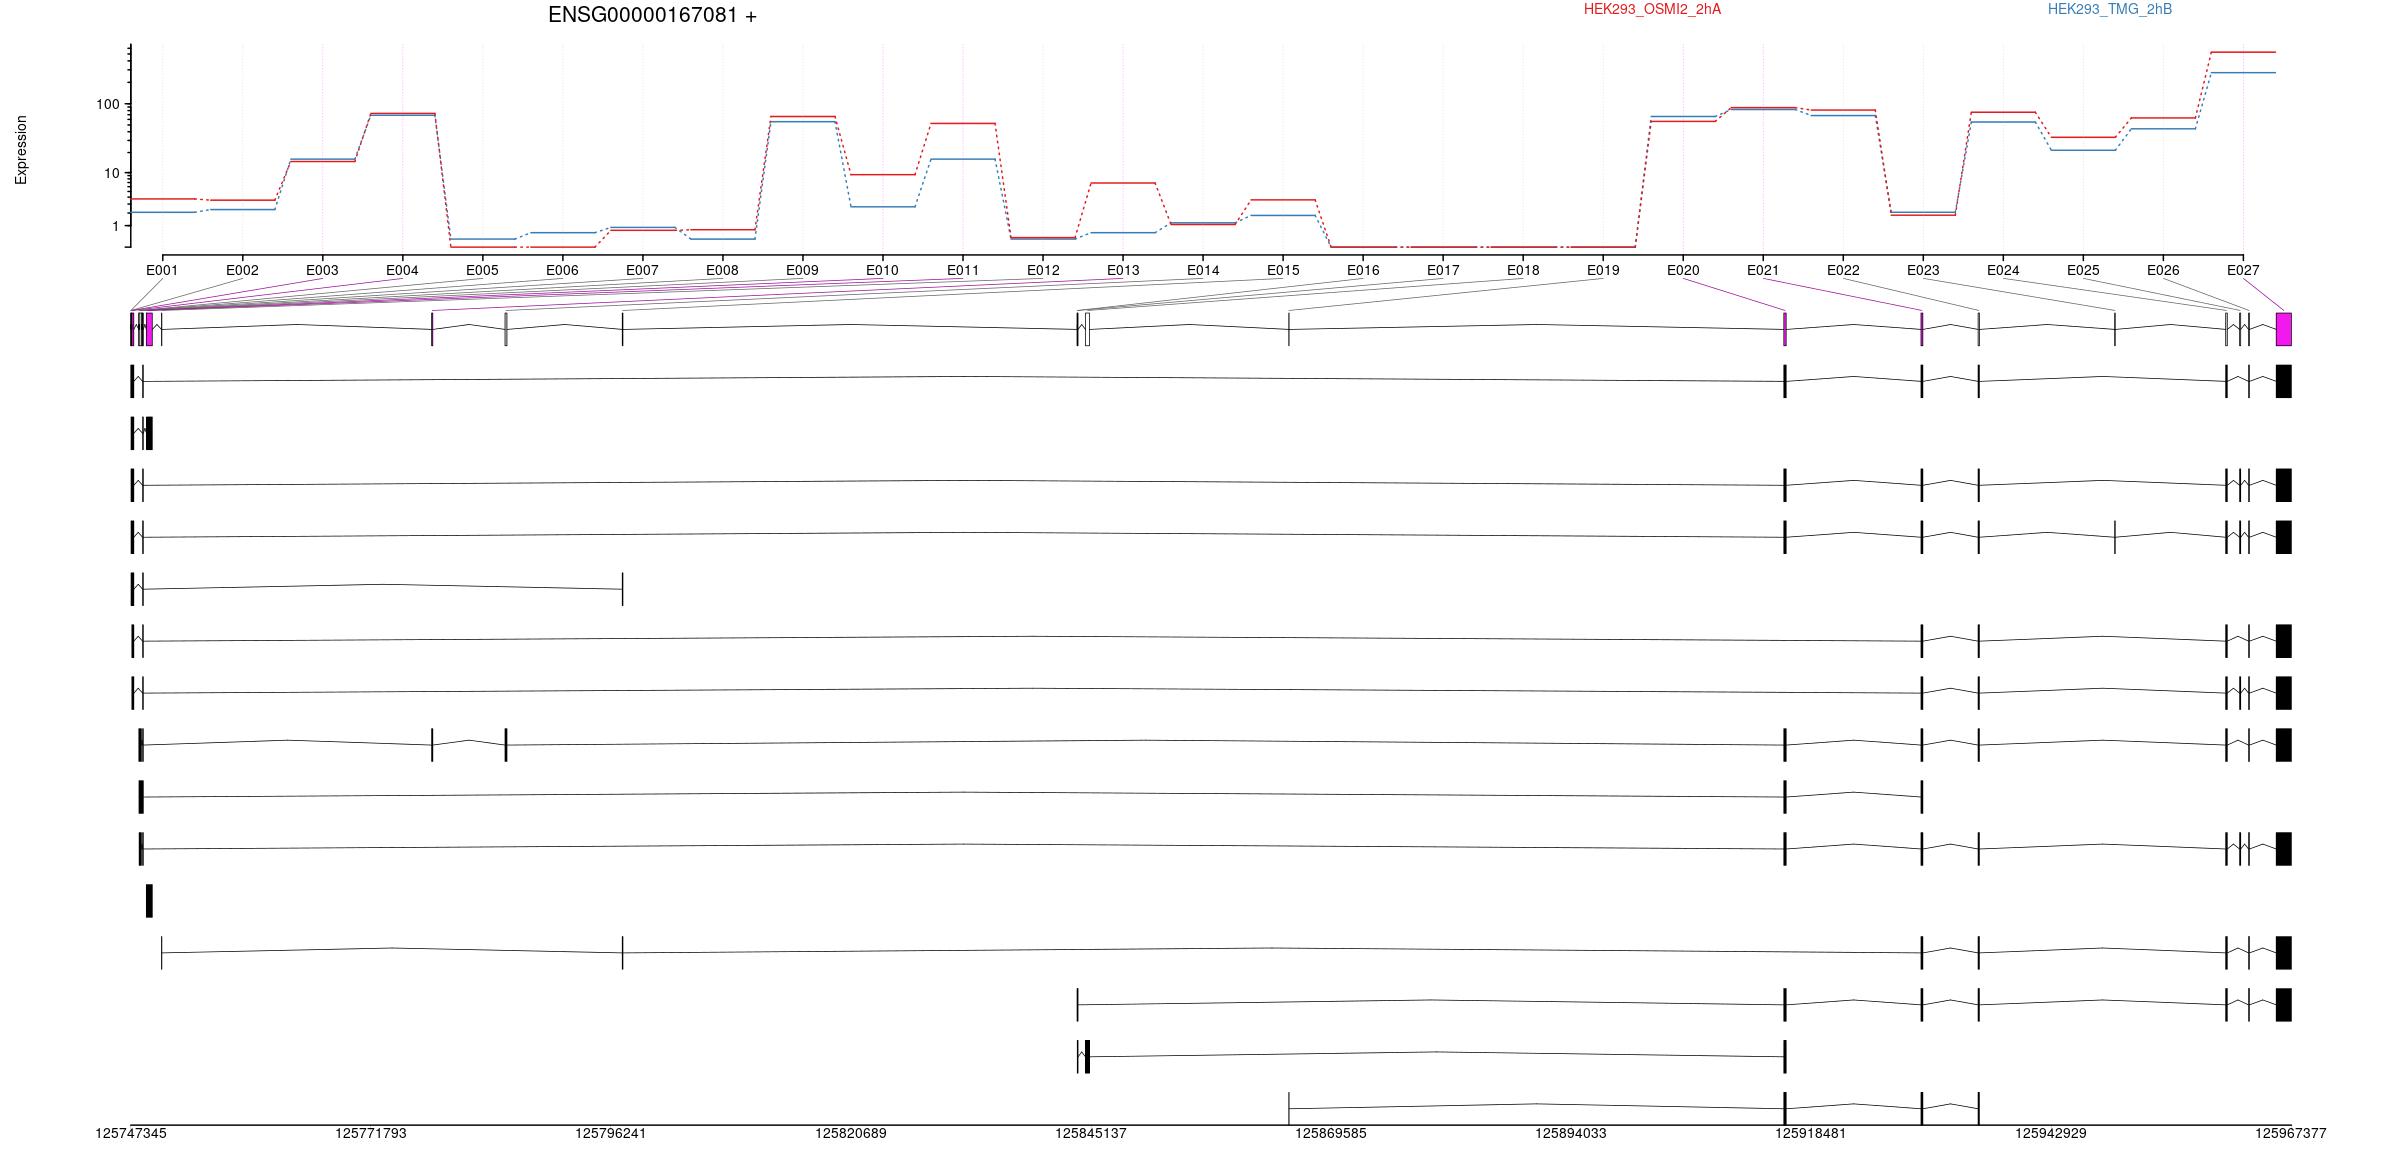The height and width of the screenshot is (1150, 2400).
Task: Click exon label E012
Action: coord(1043,270)
